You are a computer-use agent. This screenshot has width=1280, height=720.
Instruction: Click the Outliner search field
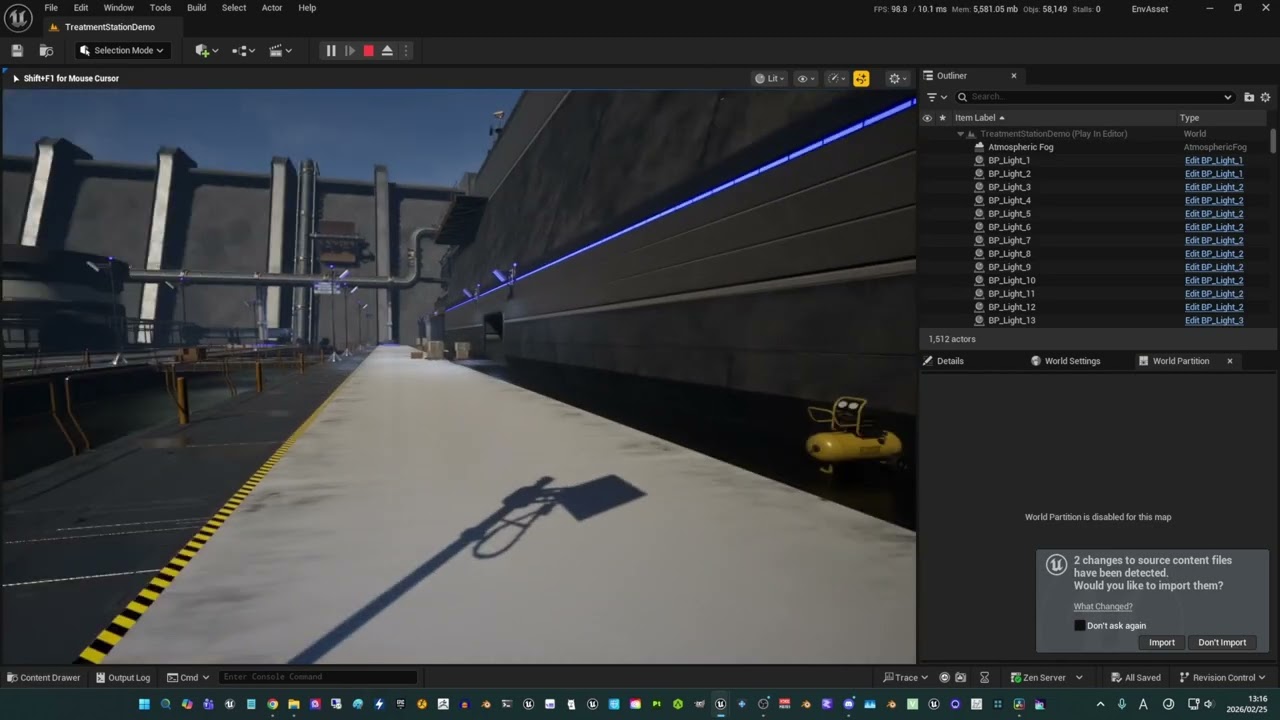[1095, 97]
